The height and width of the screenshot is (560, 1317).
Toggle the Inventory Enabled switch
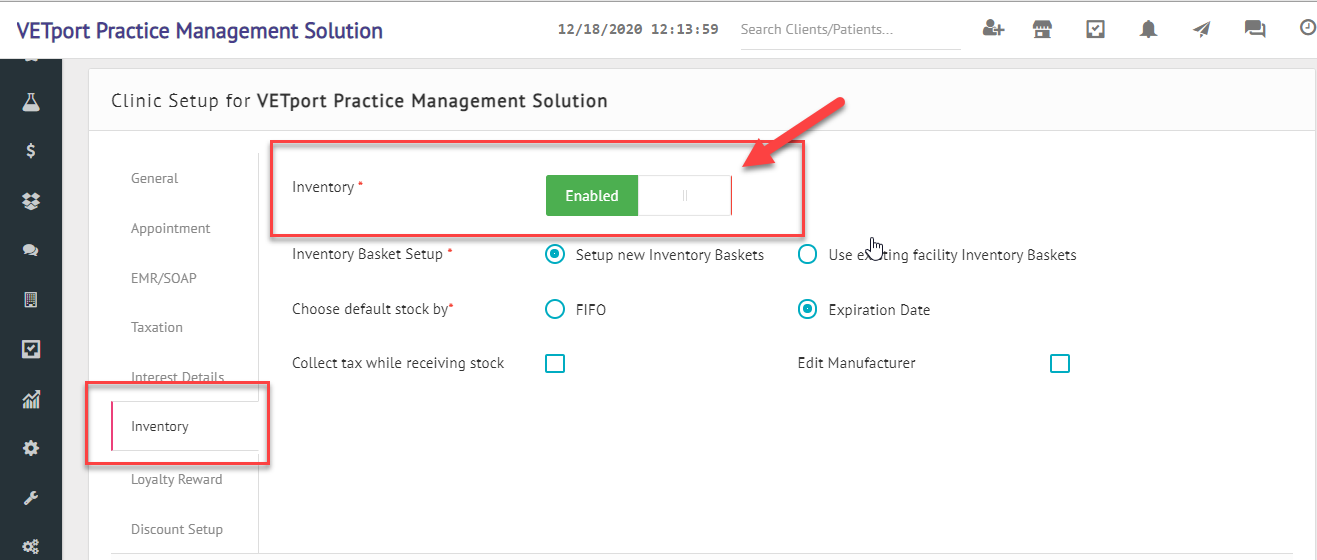pos(639,196)
